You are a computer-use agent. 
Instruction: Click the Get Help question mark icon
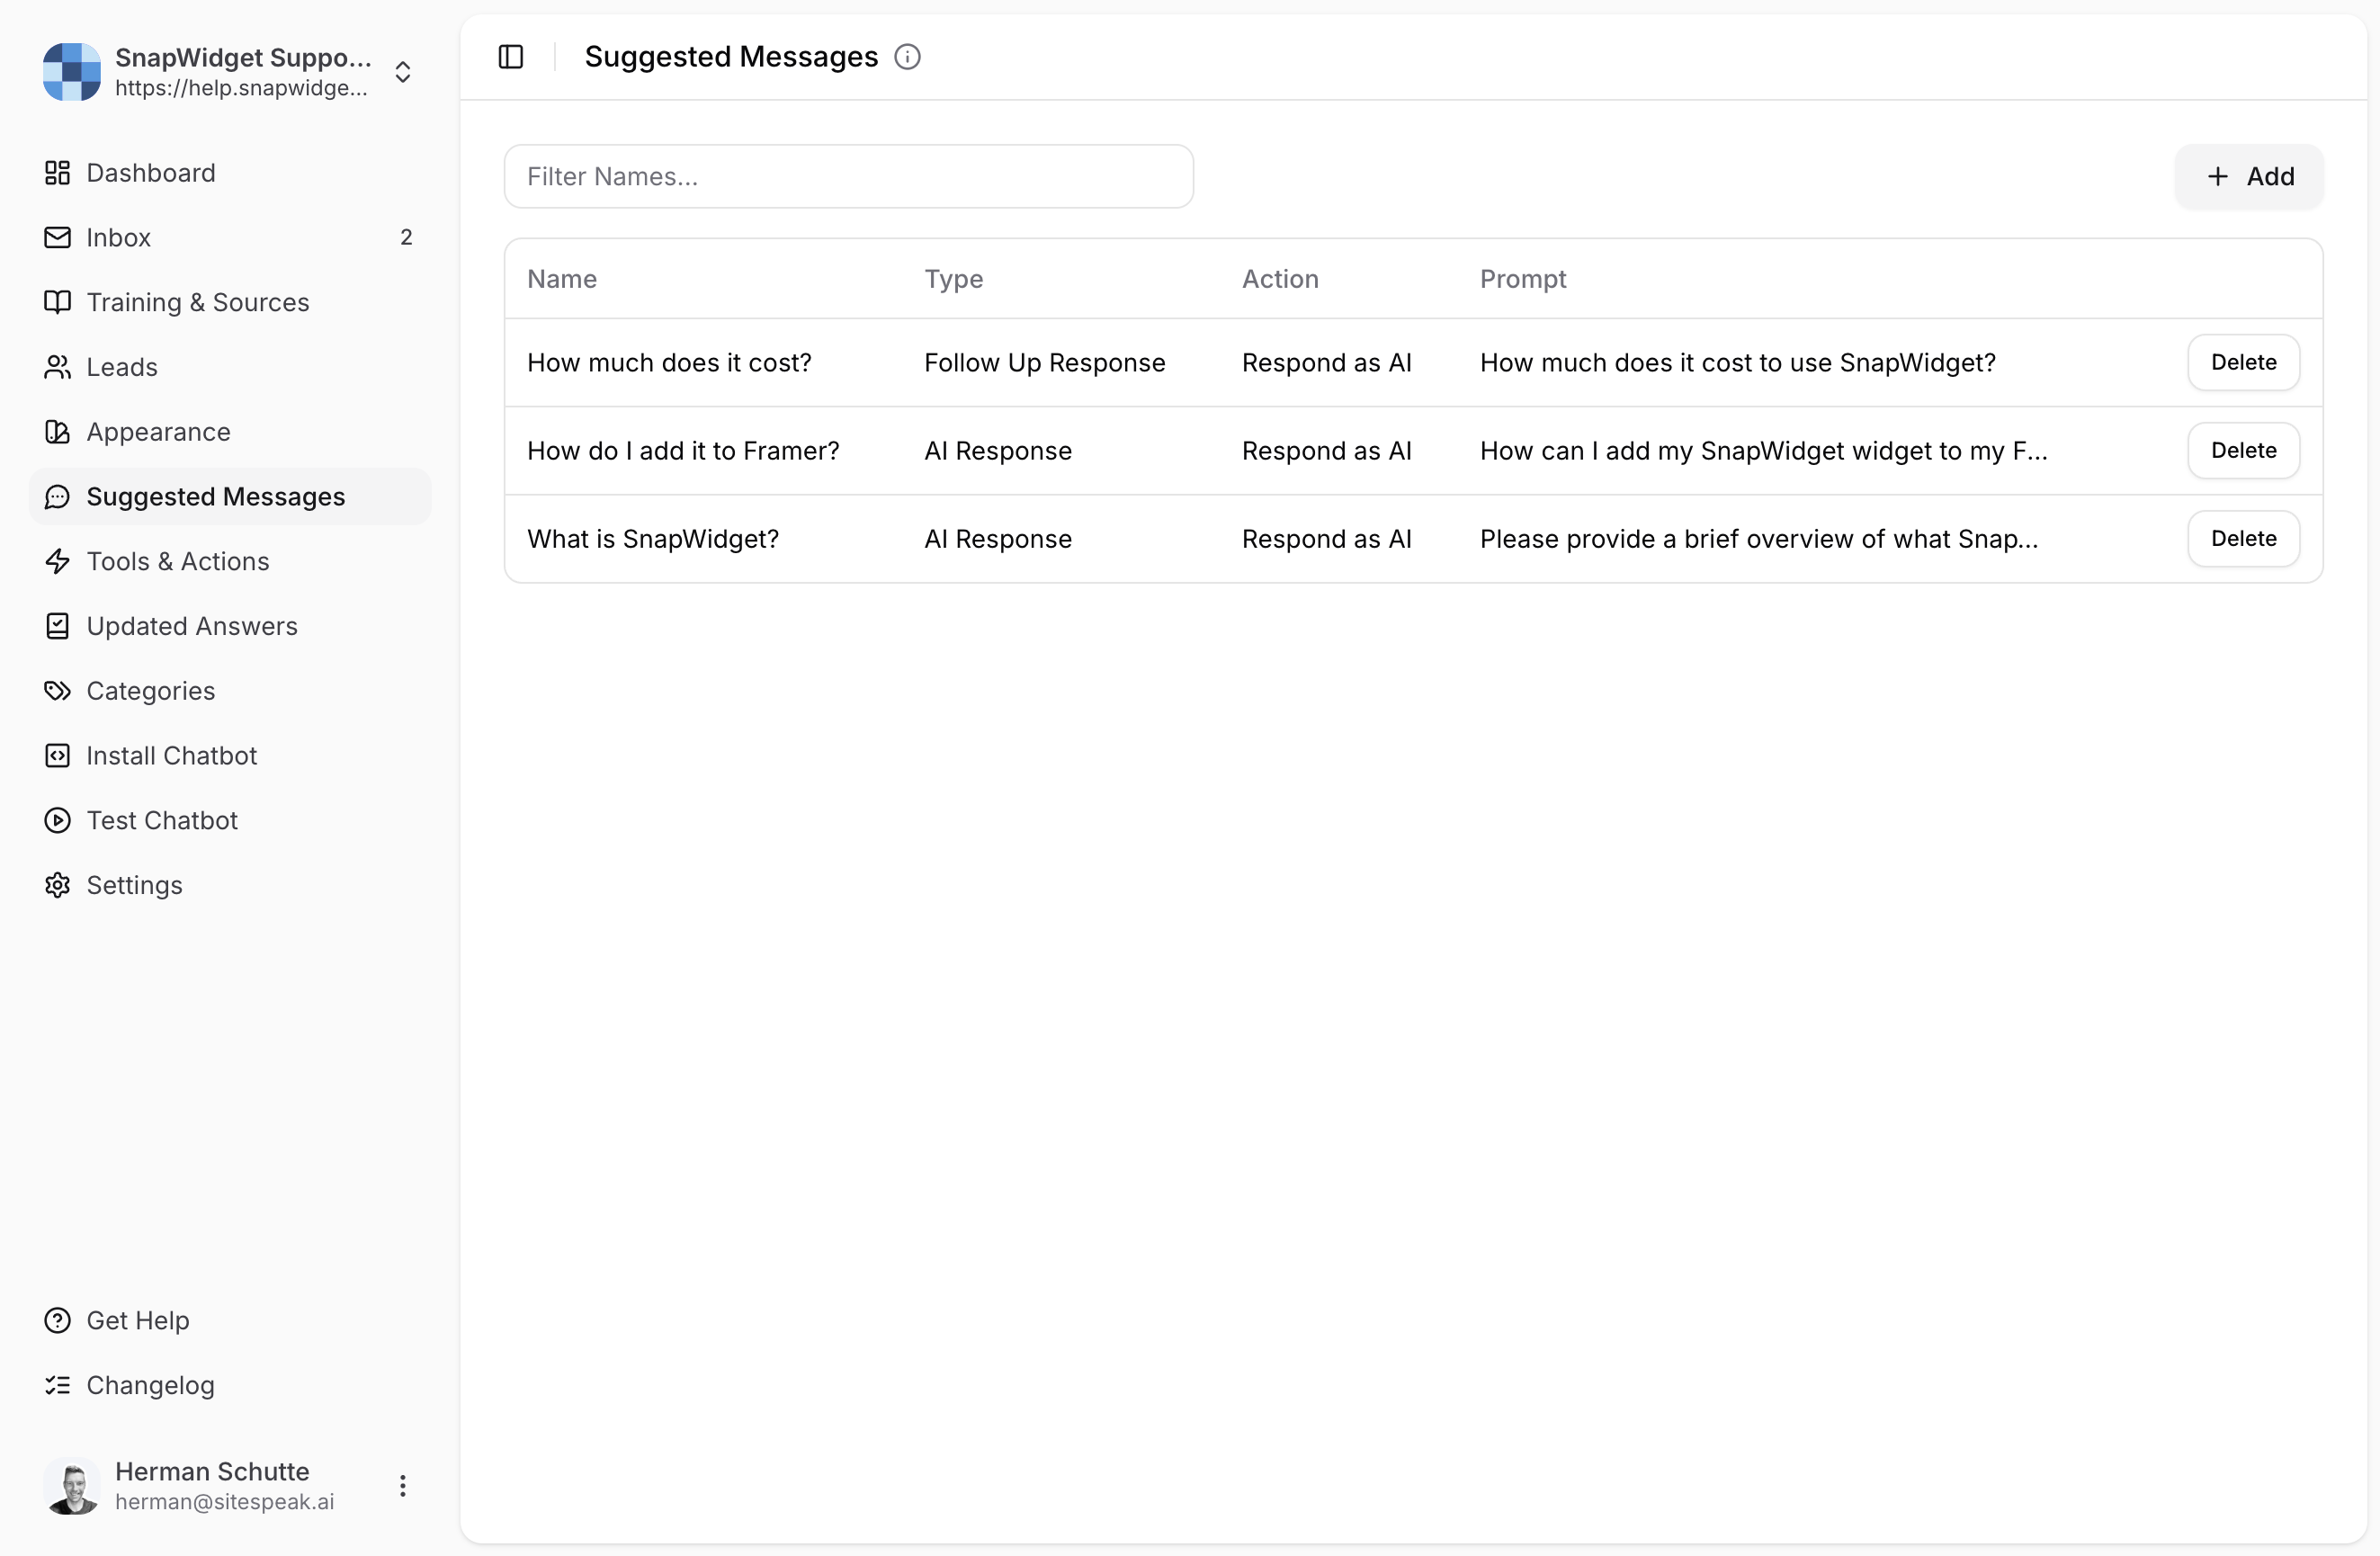click(57, 1321)
